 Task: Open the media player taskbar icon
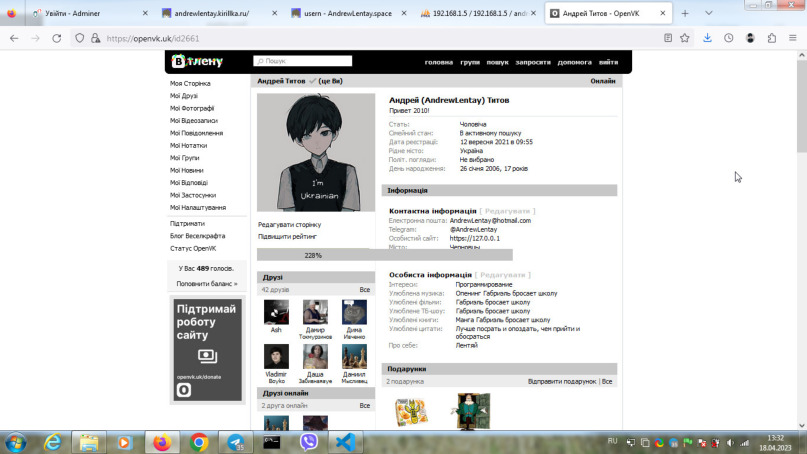click(x=124, y=443)
